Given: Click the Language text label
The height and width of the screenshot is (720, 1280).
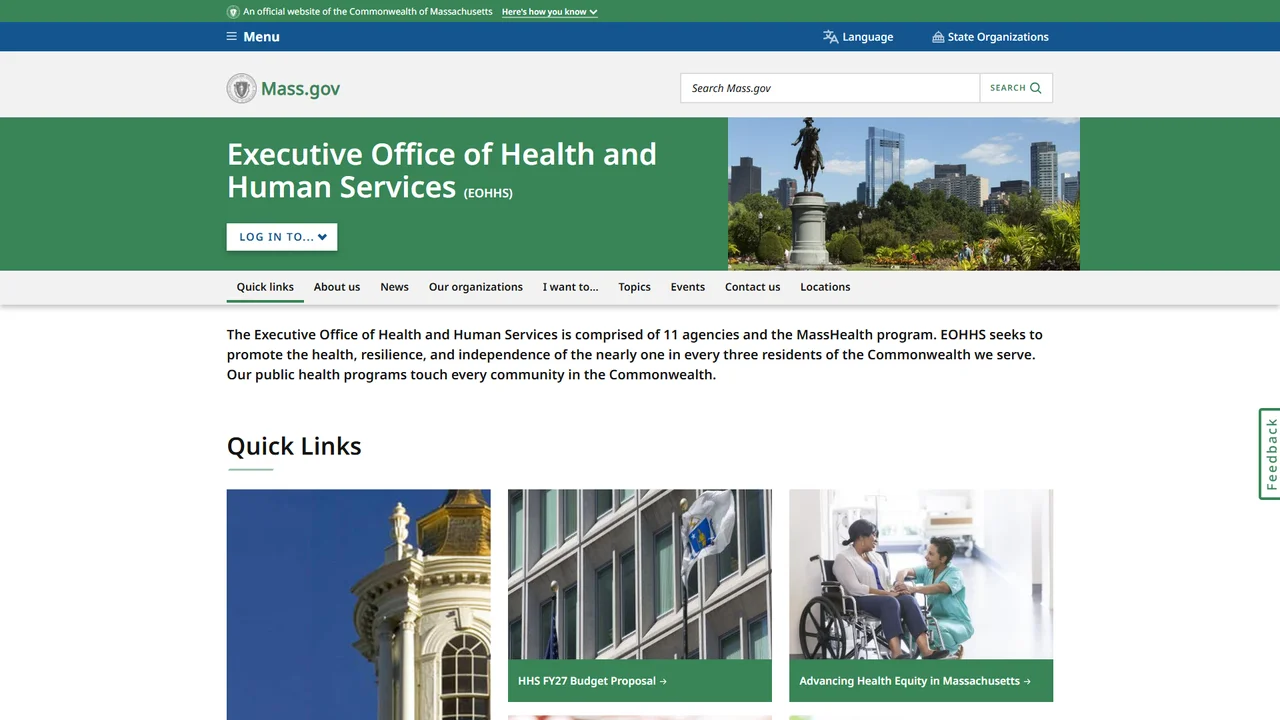Looking at the screenshot, I should pyautogui.click(x=868, y=37).
